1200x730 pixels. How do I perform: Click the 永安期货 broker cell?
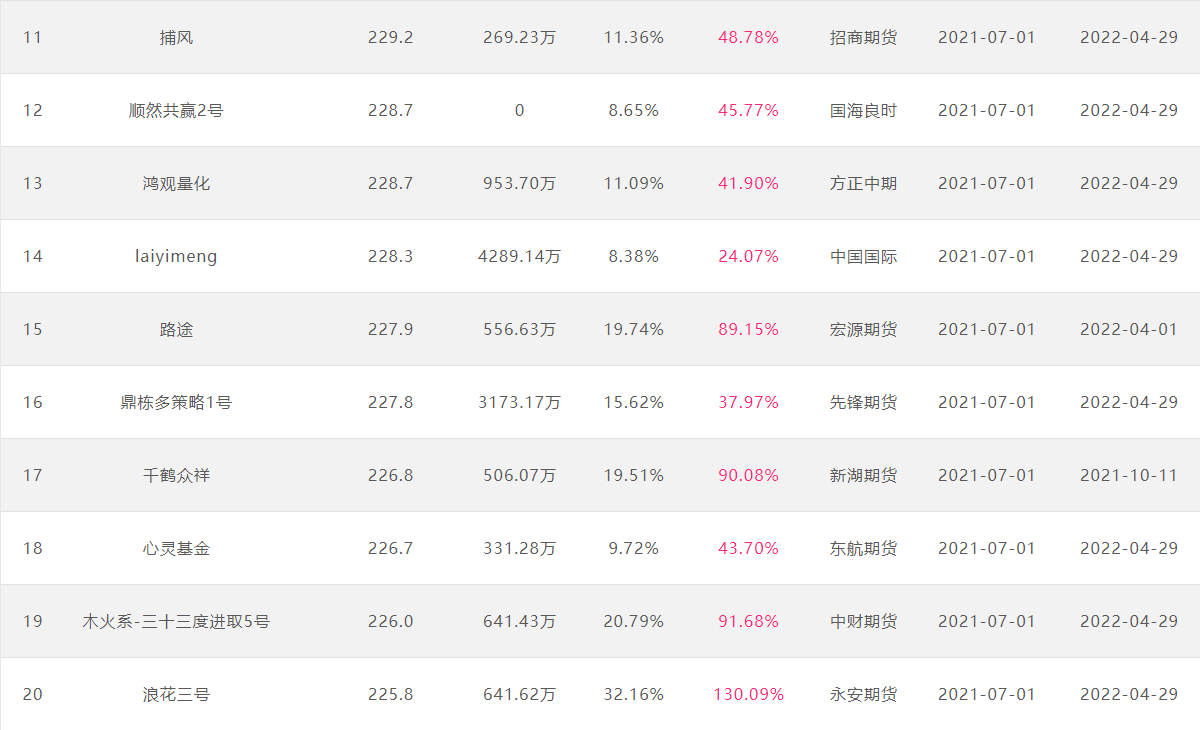863,694
